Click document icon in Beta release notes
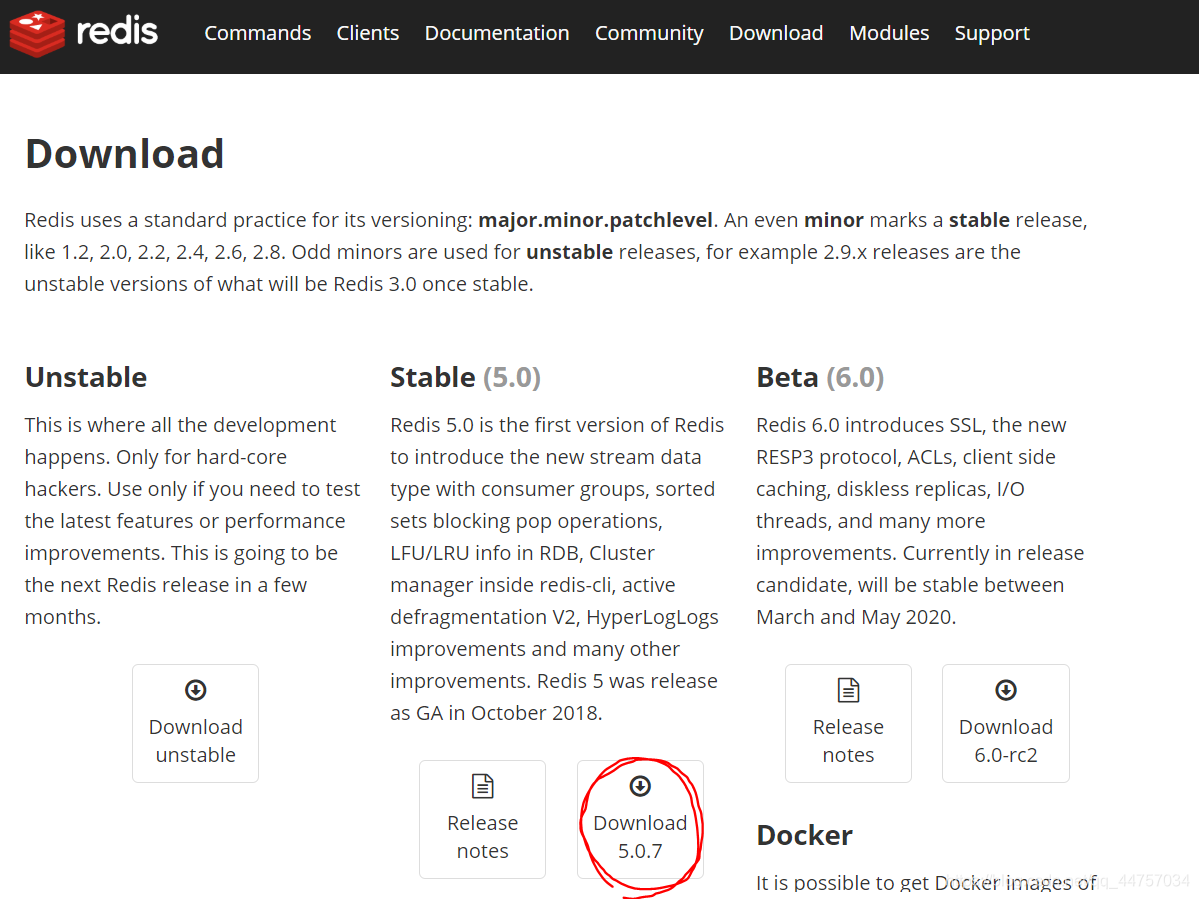 848,690
